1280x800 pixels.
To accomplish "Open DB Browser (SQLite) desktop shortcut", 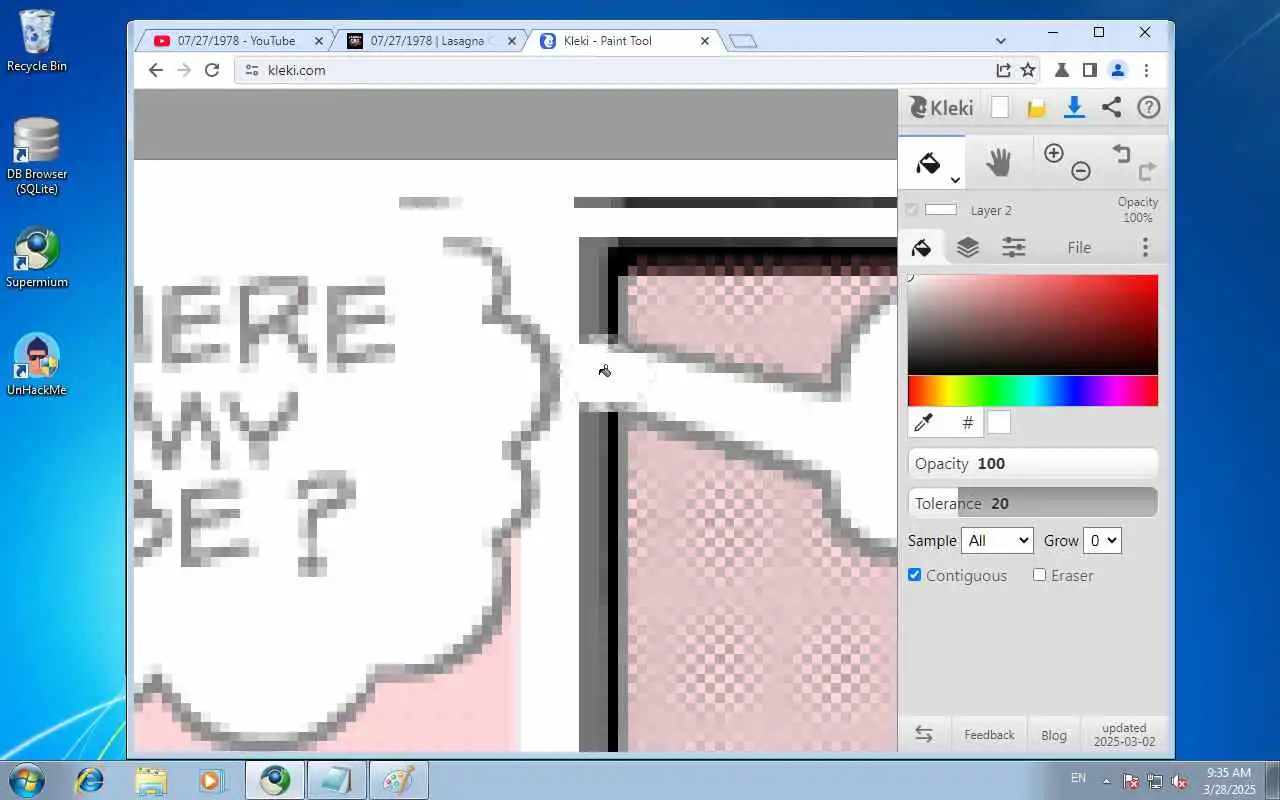I will [x=37, y=156].
